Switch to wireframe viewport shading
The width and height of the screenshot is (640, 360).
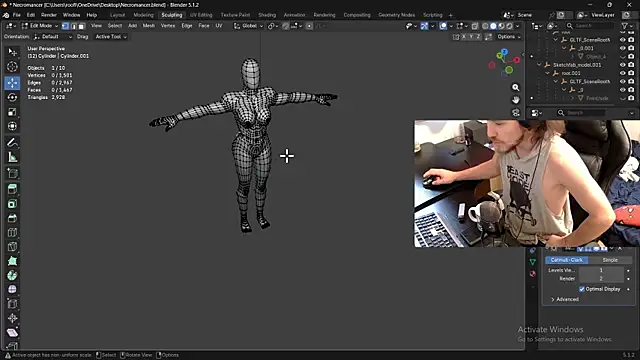(485, 26)
